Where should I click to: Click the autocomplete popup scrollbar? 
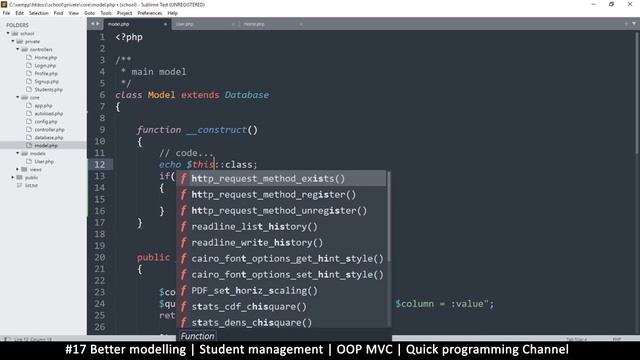click(x=389, y=217)
